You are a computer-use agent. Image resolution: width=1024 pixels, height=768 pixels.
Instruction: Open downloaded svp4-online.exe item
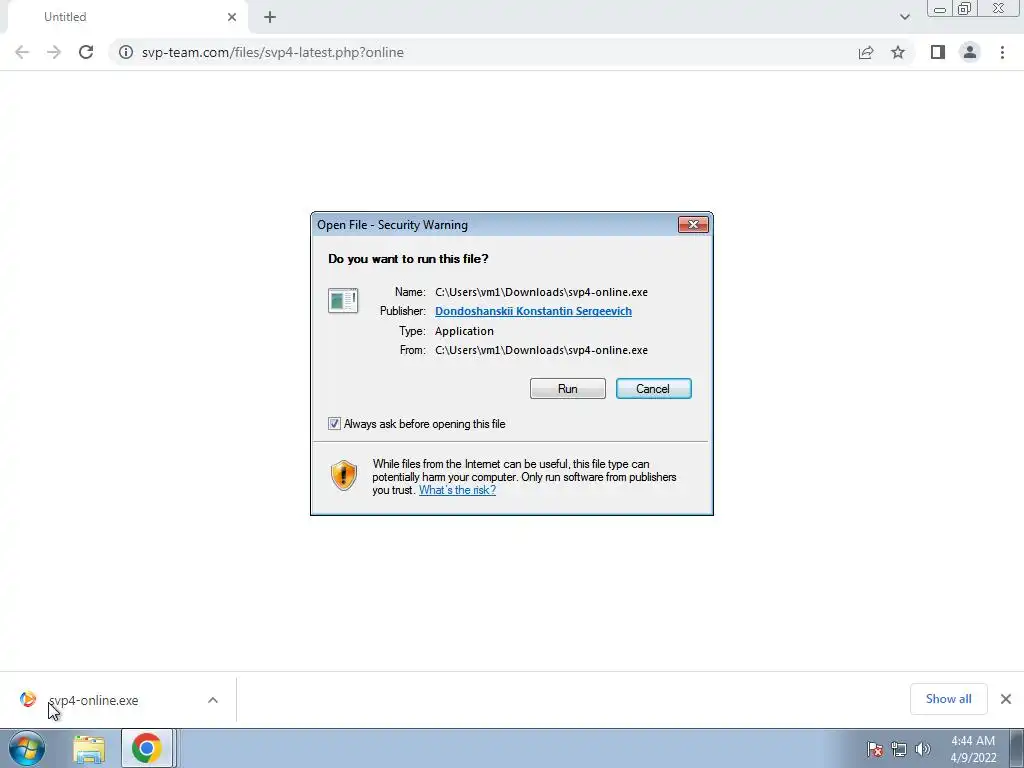[x=93, y=700]
